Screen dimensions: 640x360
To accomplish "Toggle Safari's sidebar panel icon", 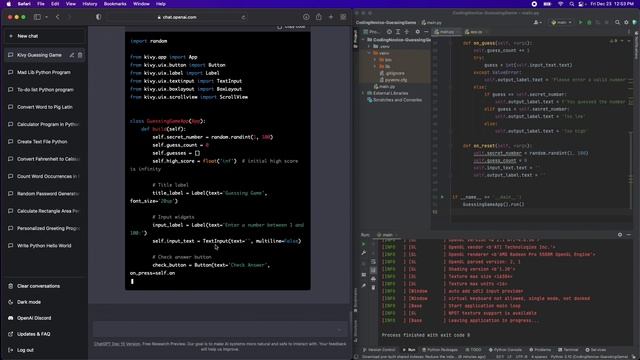I will (37, 17).
